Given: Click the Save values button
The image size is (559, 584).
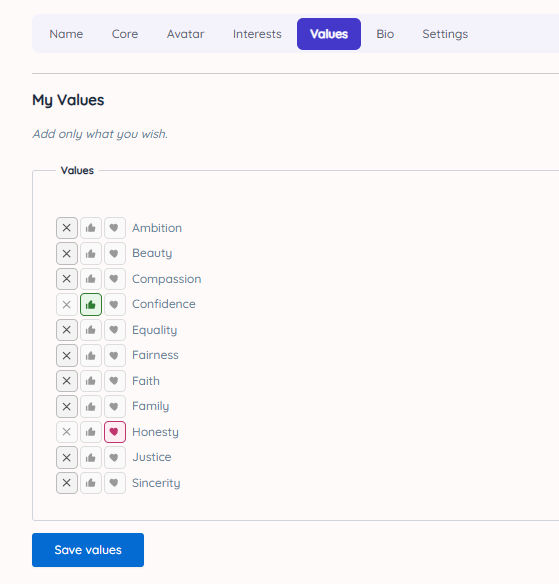Looking at the screenshot, I should 88,550.
